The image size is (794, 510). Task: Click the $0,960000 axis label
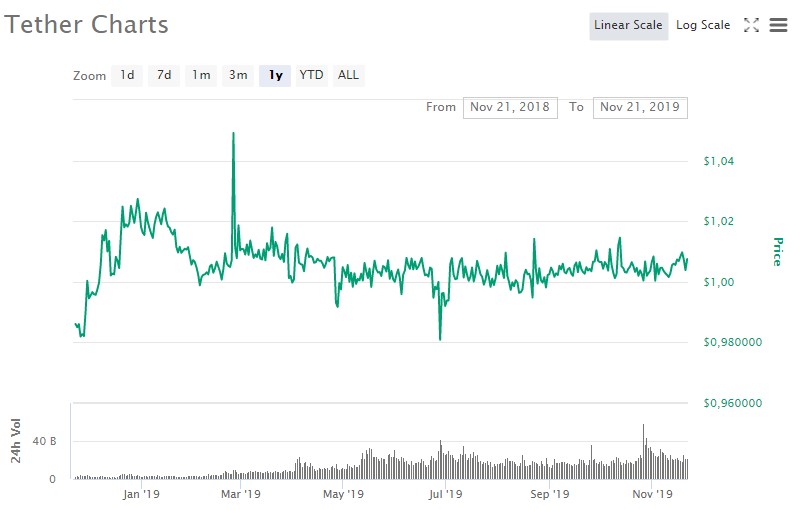[733, 403]
